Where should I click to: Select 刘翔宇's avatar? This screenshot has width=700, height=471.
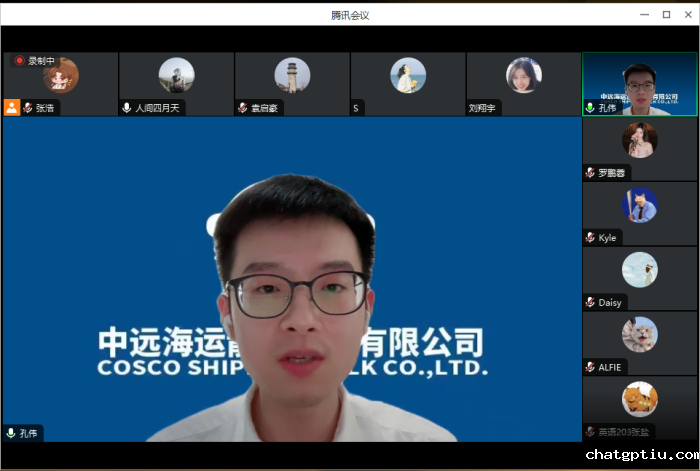(524, 75)
